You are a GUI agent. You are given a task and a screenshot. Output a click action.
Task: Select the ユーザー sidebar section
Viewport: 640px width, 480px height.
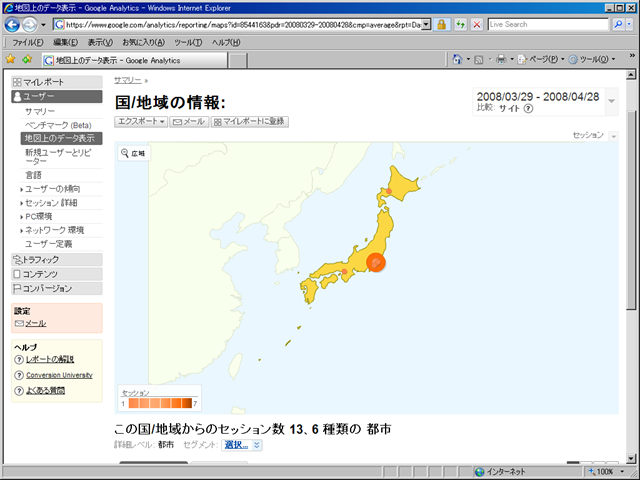tap(57, 96)
